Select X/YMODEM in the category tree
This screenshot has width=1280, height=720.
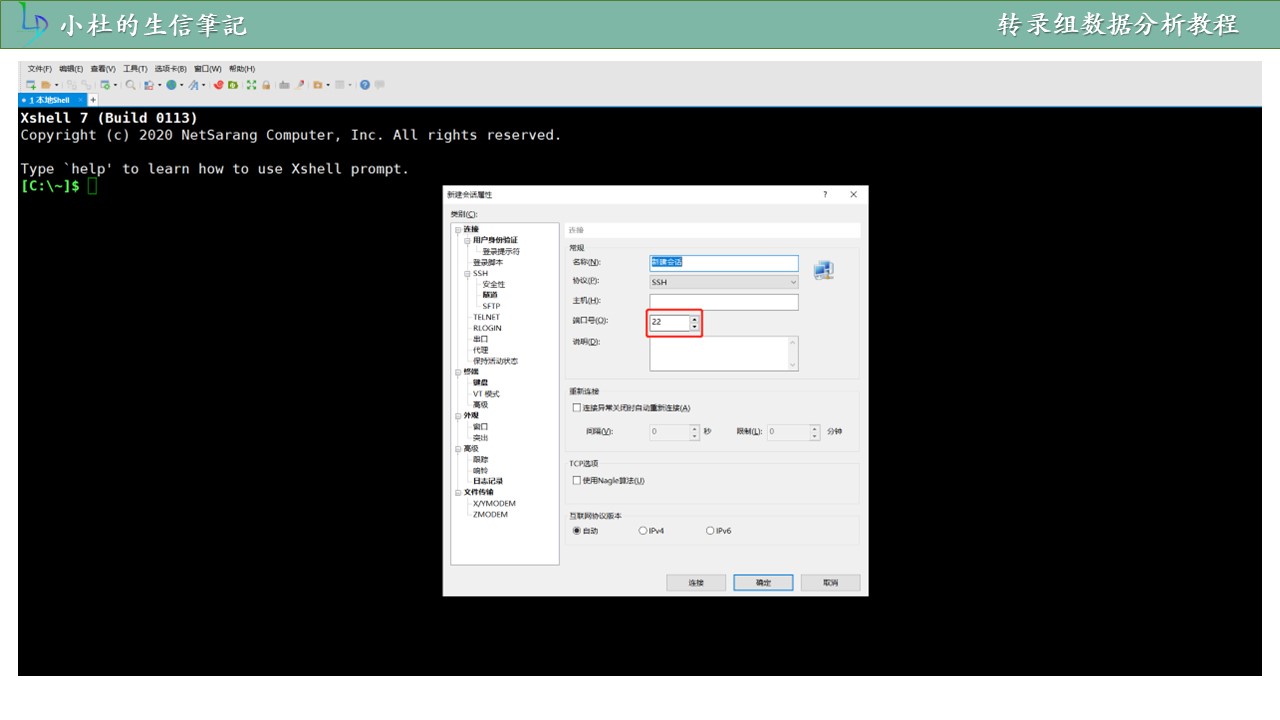point(494,503)
